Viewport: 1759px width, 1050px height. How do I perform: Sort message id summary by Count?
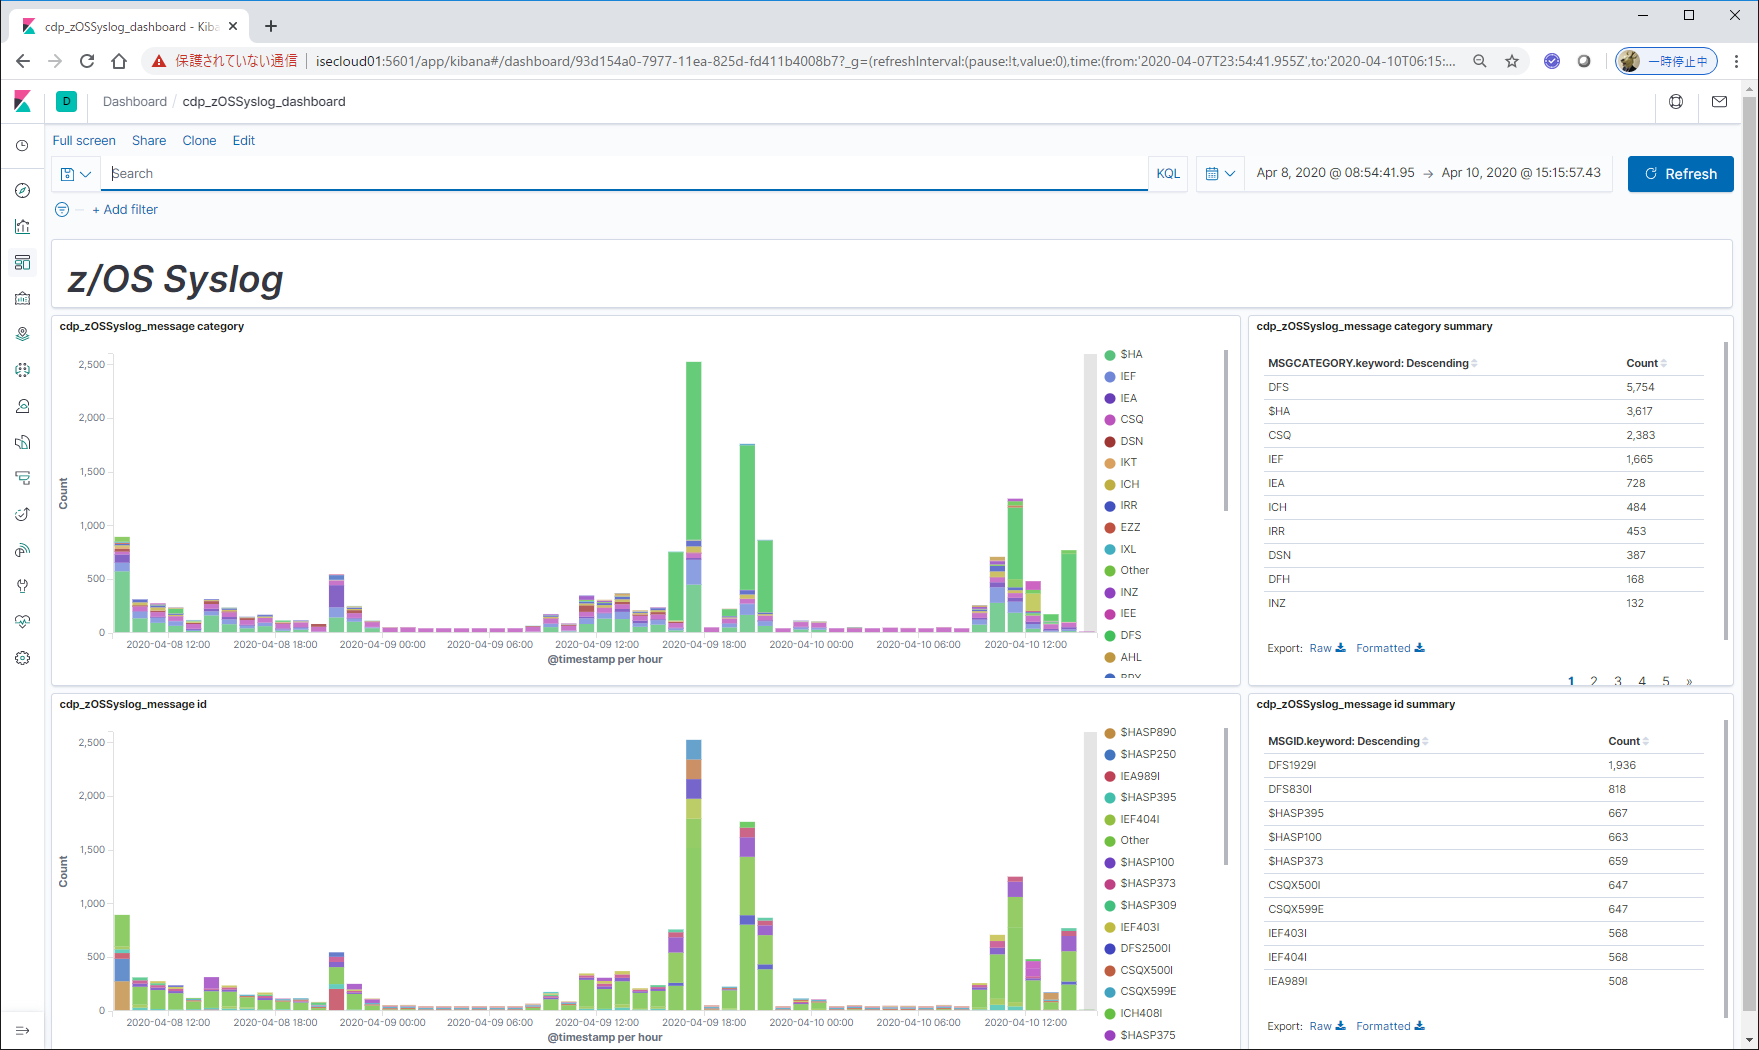click(1629, 741)
